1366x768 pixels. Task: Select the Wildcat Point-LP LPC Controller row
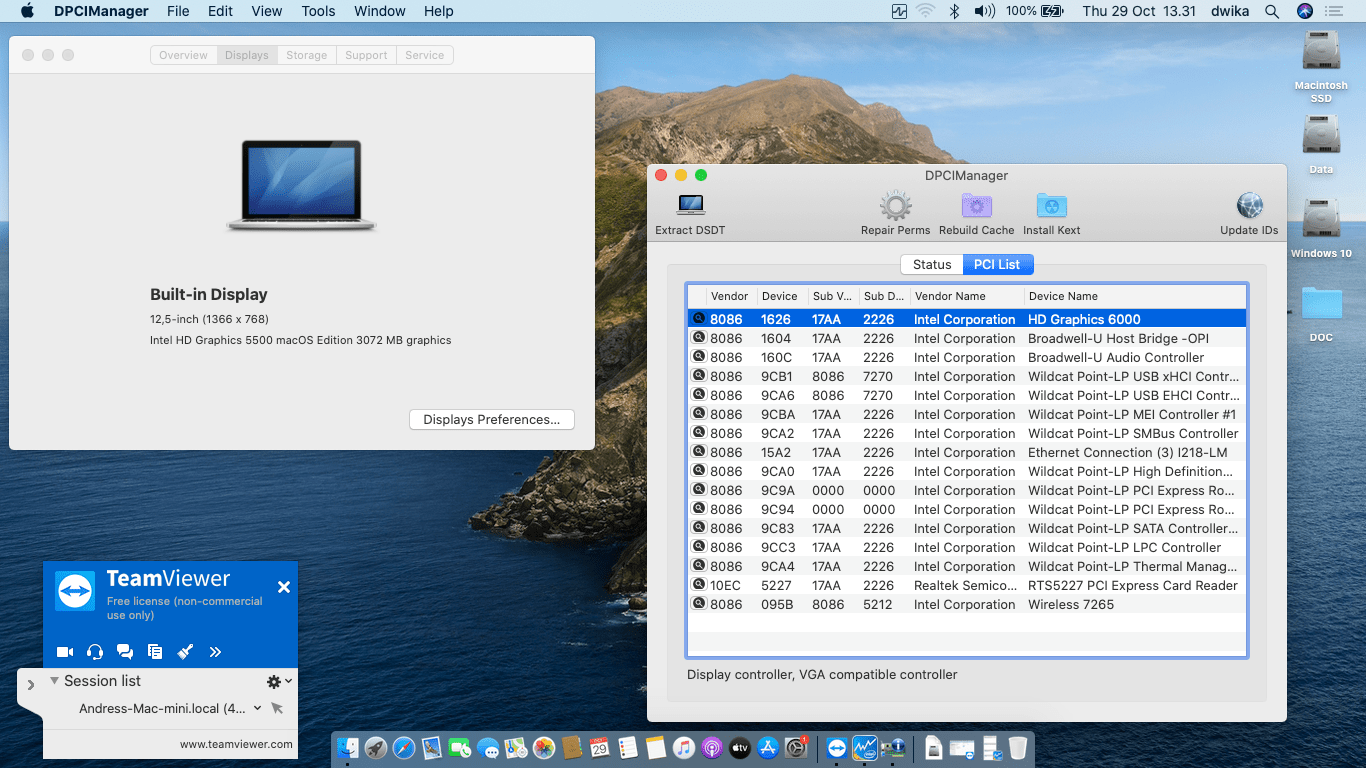(967, 547)
